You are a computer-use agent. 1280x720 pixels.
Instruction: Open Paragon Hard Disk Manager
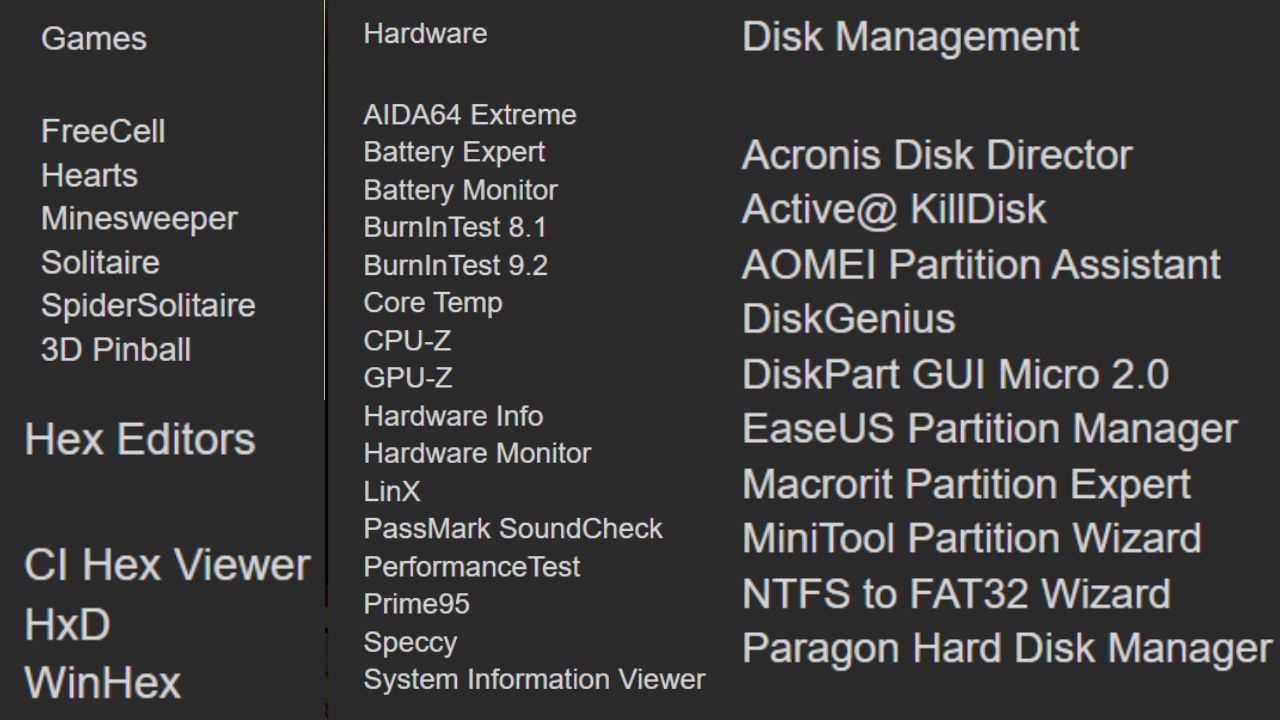coord(1007,648)
